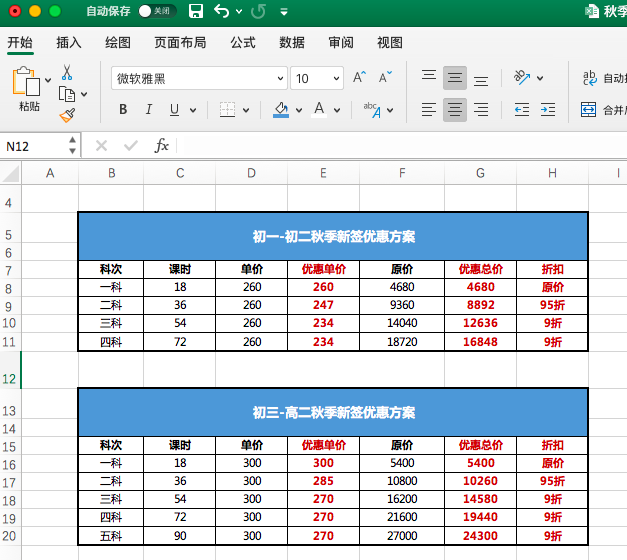Click the fx Insert Function icon
627x560 pixels.
[x=162, y=146]
